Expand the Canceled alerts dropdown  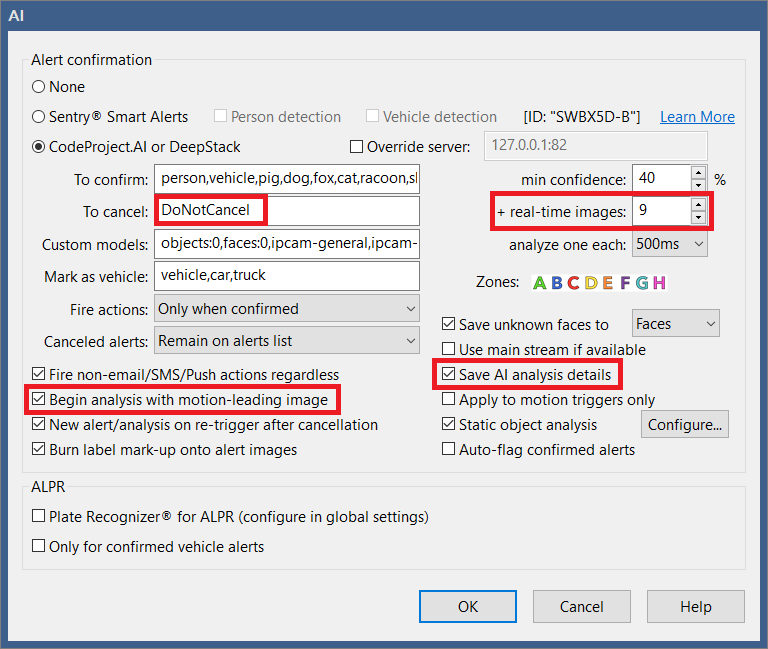[286, 341]
